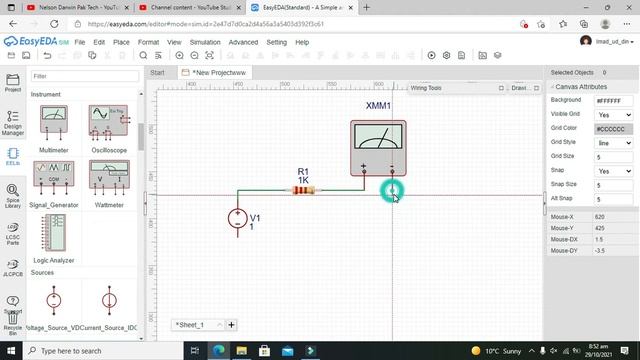The height and width of the screenshot is (360, 640).
Task: Toggle the Wiring Tools panel collapse button
Action: 501,88
